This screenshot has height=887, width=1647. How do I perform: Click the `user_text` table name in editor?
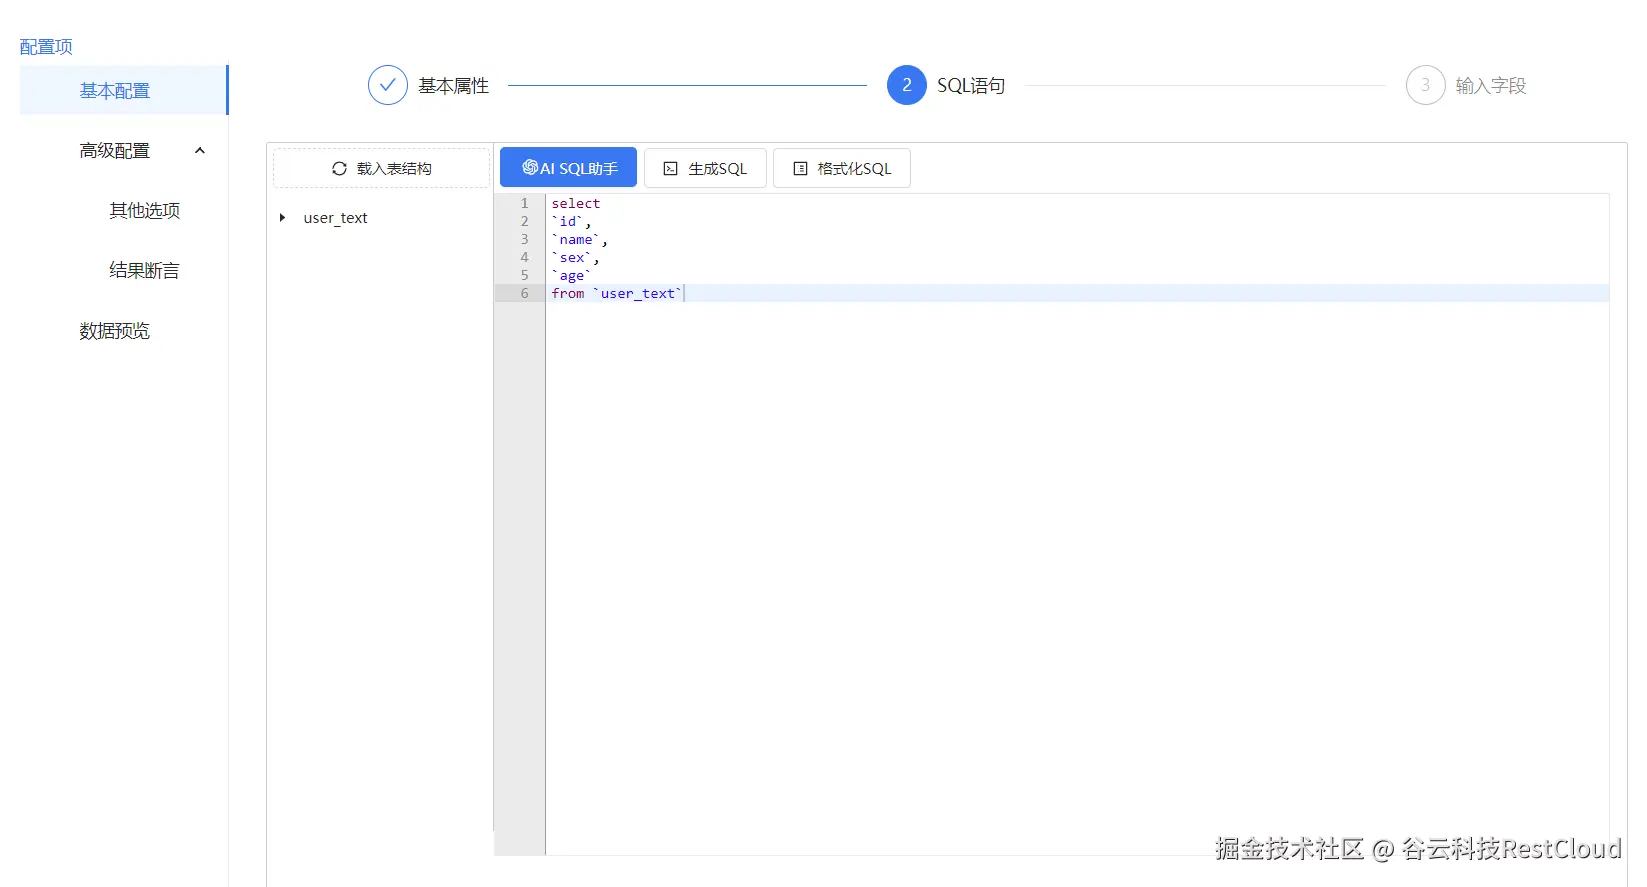638,294
